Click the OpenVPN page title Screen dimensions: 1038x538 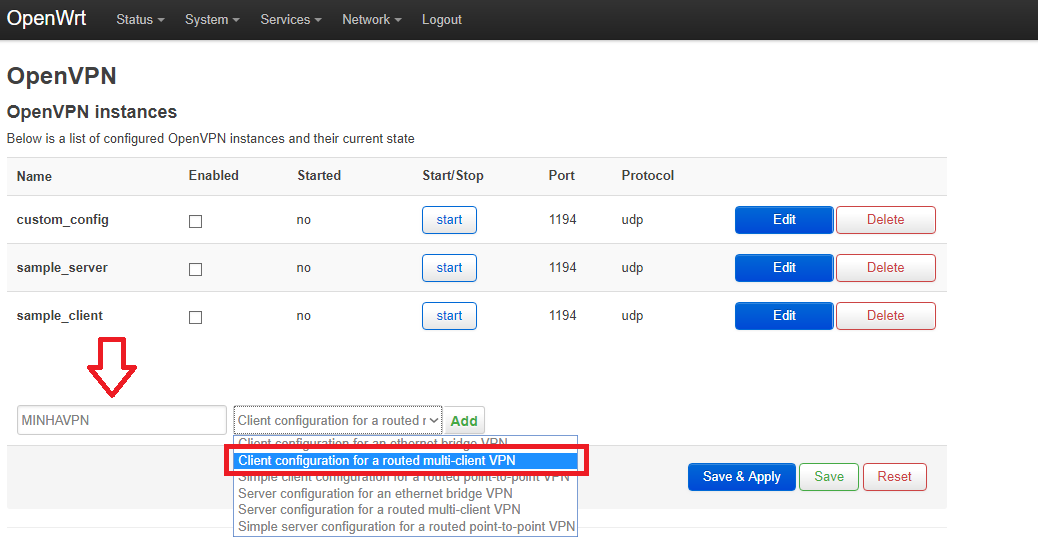(62, 76)
